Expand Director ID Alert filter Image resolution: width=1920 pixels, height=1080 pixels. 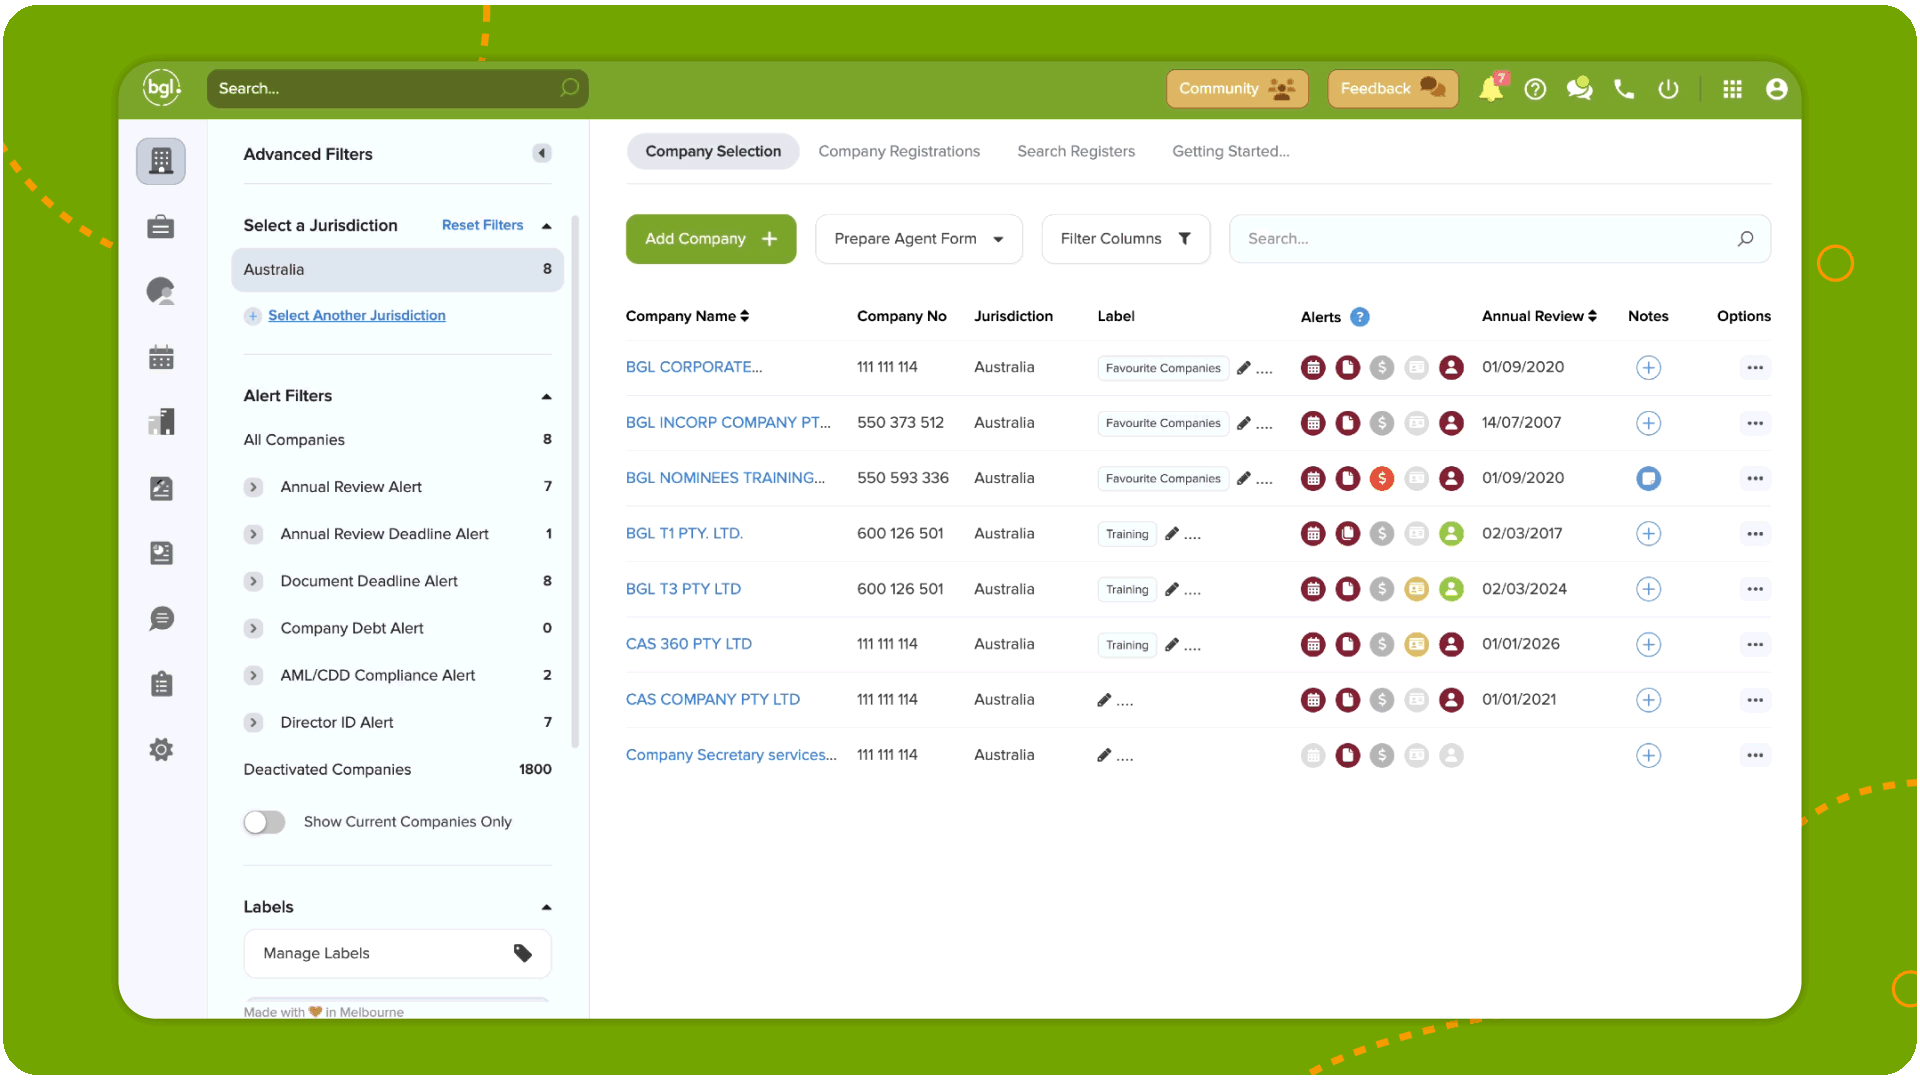click(x=253, y=722)
